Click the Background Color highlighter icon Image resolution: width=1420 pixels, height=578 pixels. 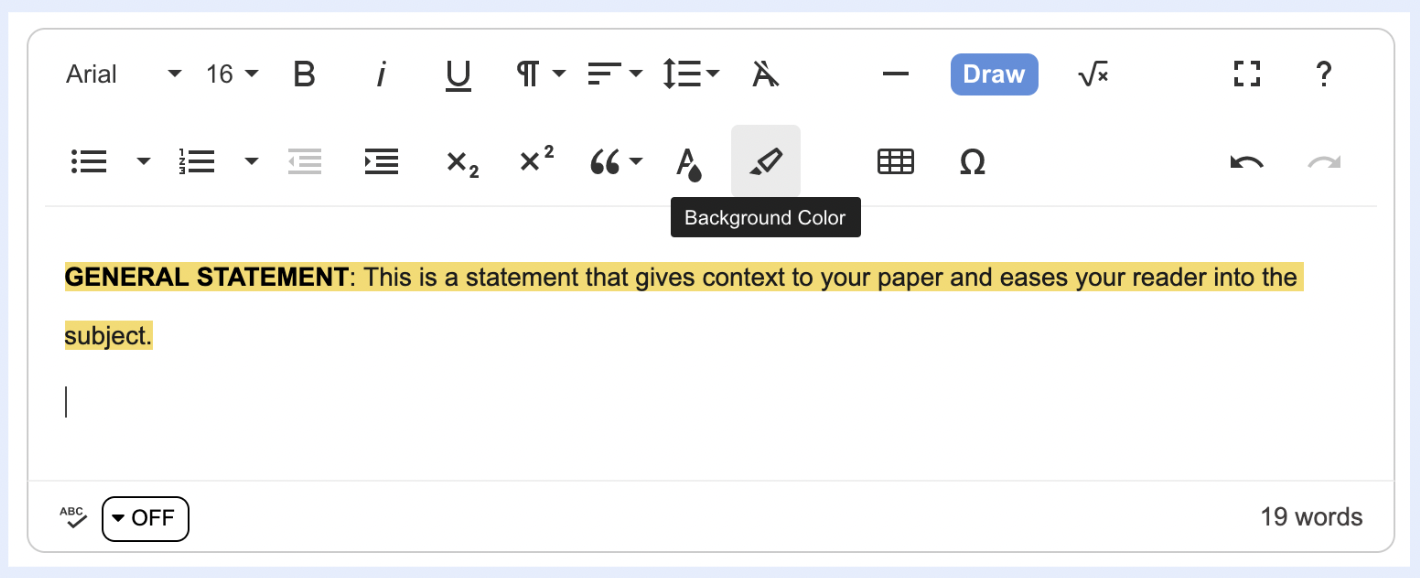(766, 161)
